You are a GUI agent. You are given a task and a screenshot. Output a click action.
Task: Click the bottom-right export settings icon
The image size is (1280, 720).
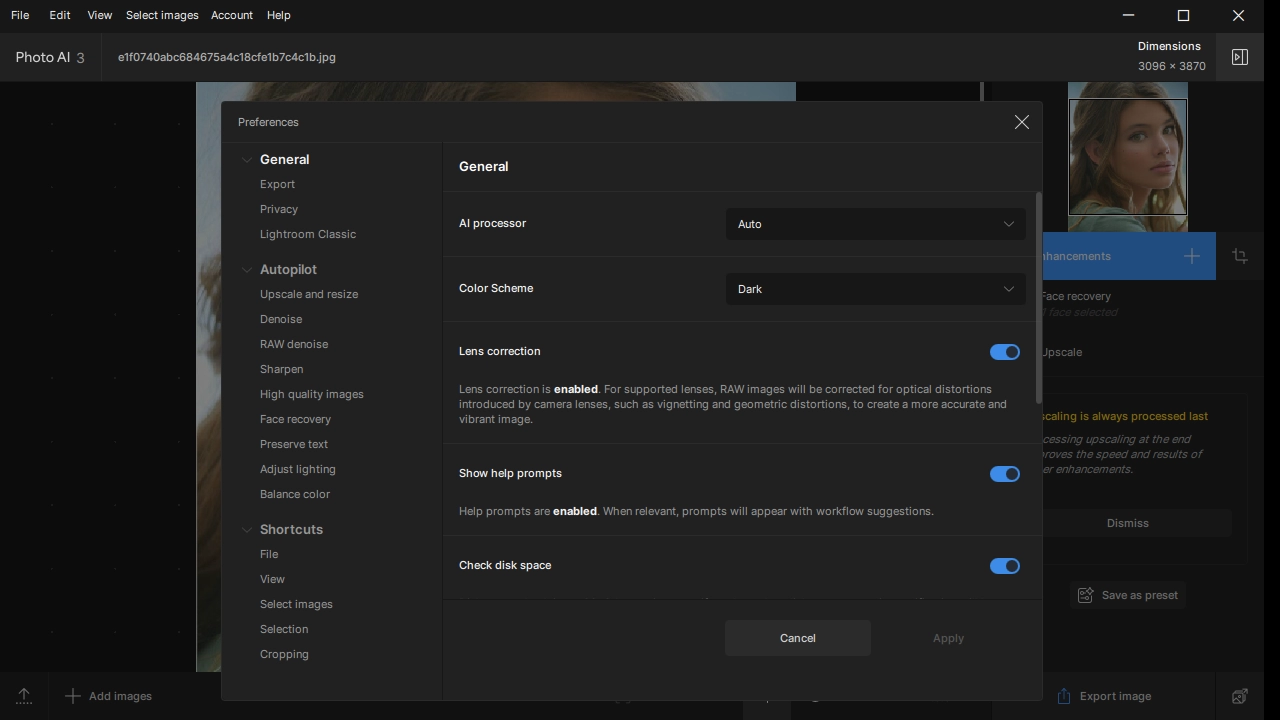pyautogui.click(x=1240, y=696)
